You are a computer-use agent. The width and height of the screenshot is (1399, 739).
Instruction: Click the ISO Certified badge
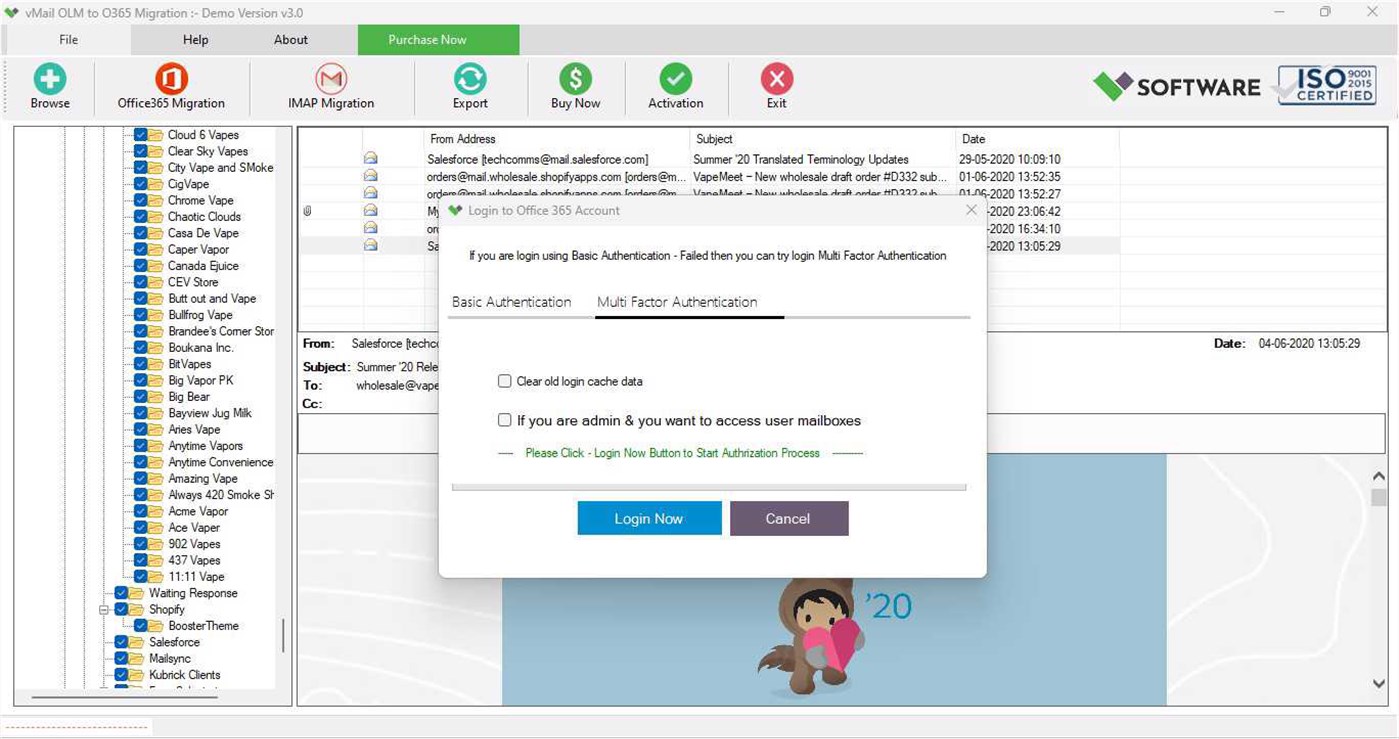[x=1327, y=85]
